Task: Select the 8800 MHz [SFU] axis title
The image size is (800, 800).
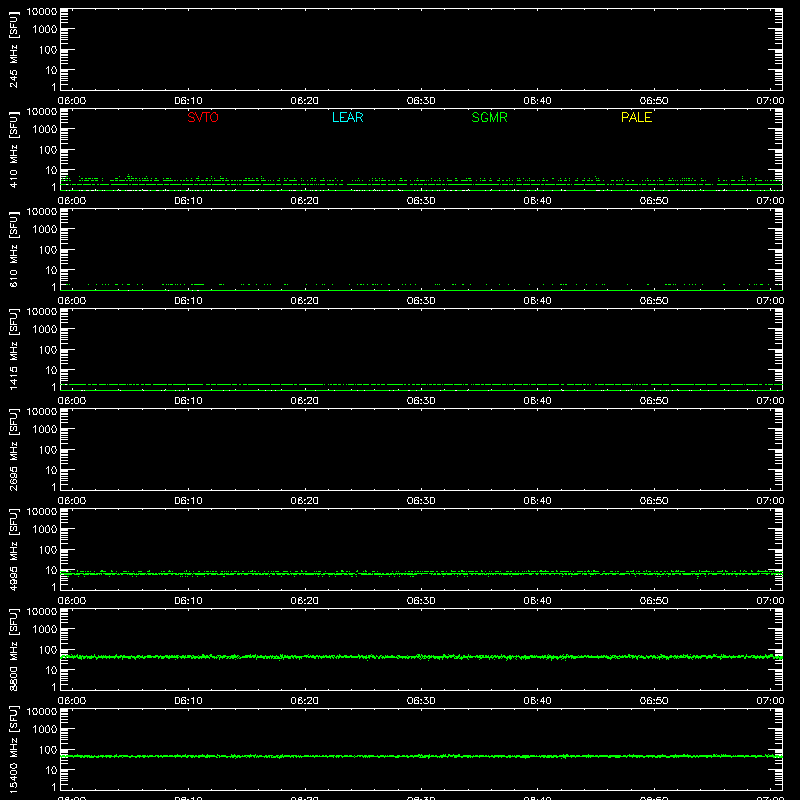Action: coord(13,649)
